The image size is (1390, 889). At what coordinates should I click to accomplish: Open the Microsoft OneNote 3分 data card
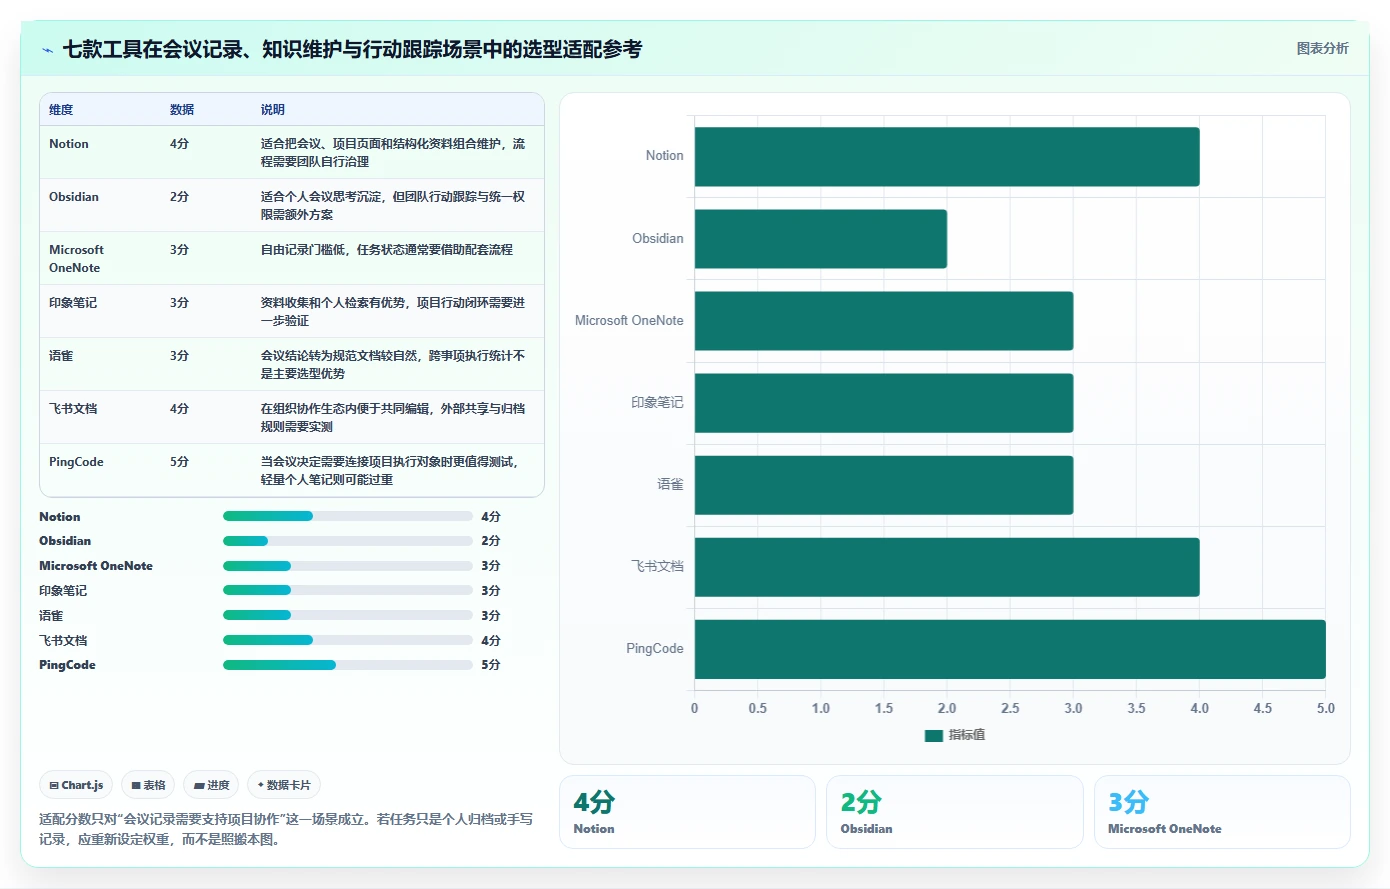pyautogui.click(x=1222, y=812)
